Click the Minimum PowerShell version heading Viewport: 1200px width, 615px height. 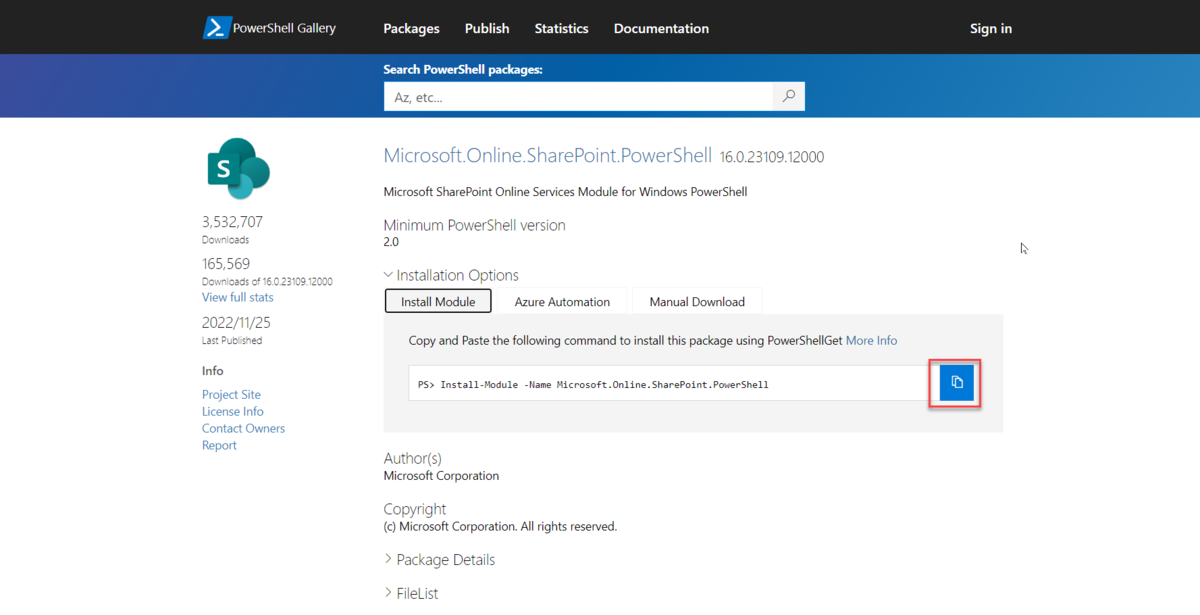coord(474,225)
